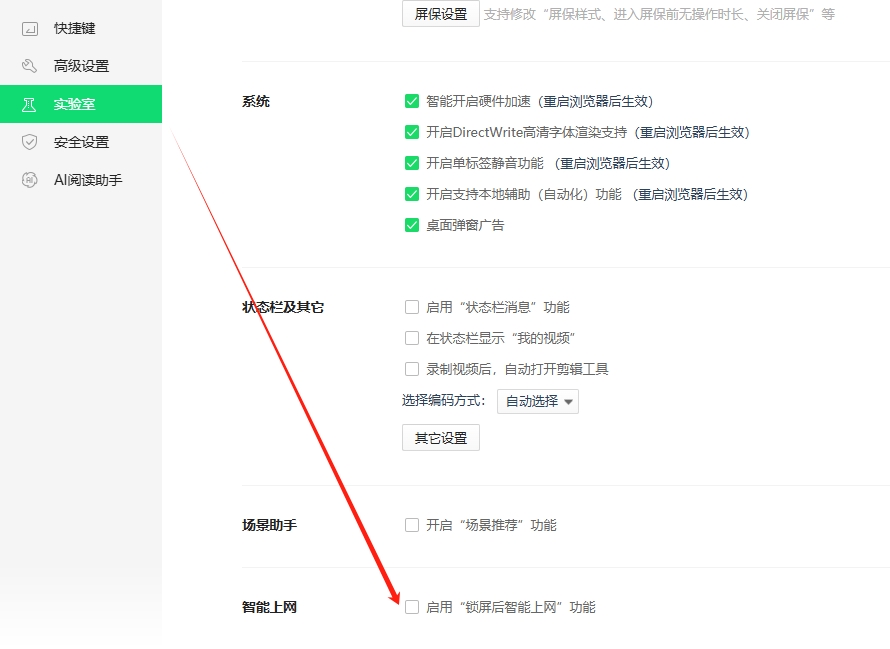
Task: Click the 状态栏及其它 section heading
Action: 283,307
